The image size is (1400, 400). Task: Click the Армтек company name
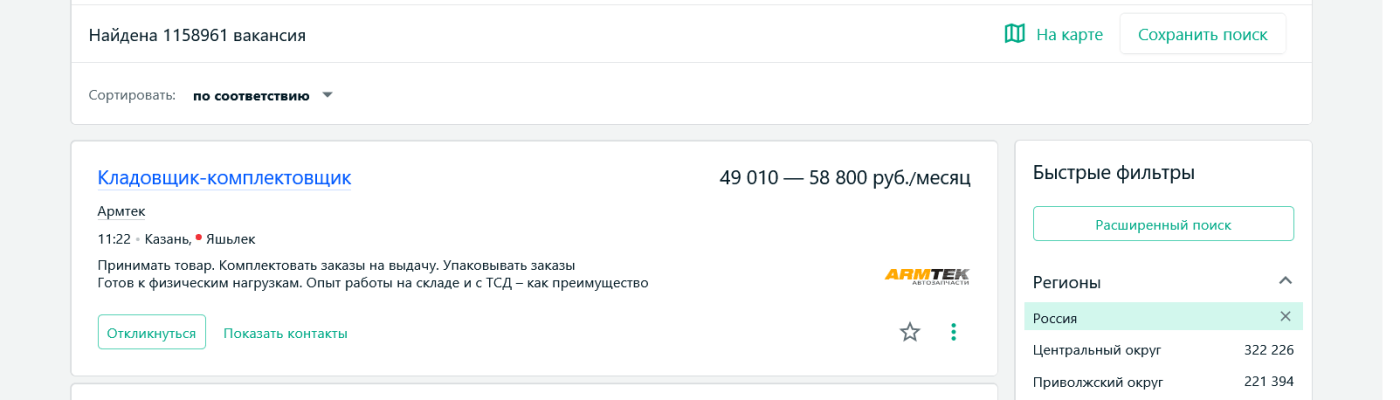[x=121, y=211]
